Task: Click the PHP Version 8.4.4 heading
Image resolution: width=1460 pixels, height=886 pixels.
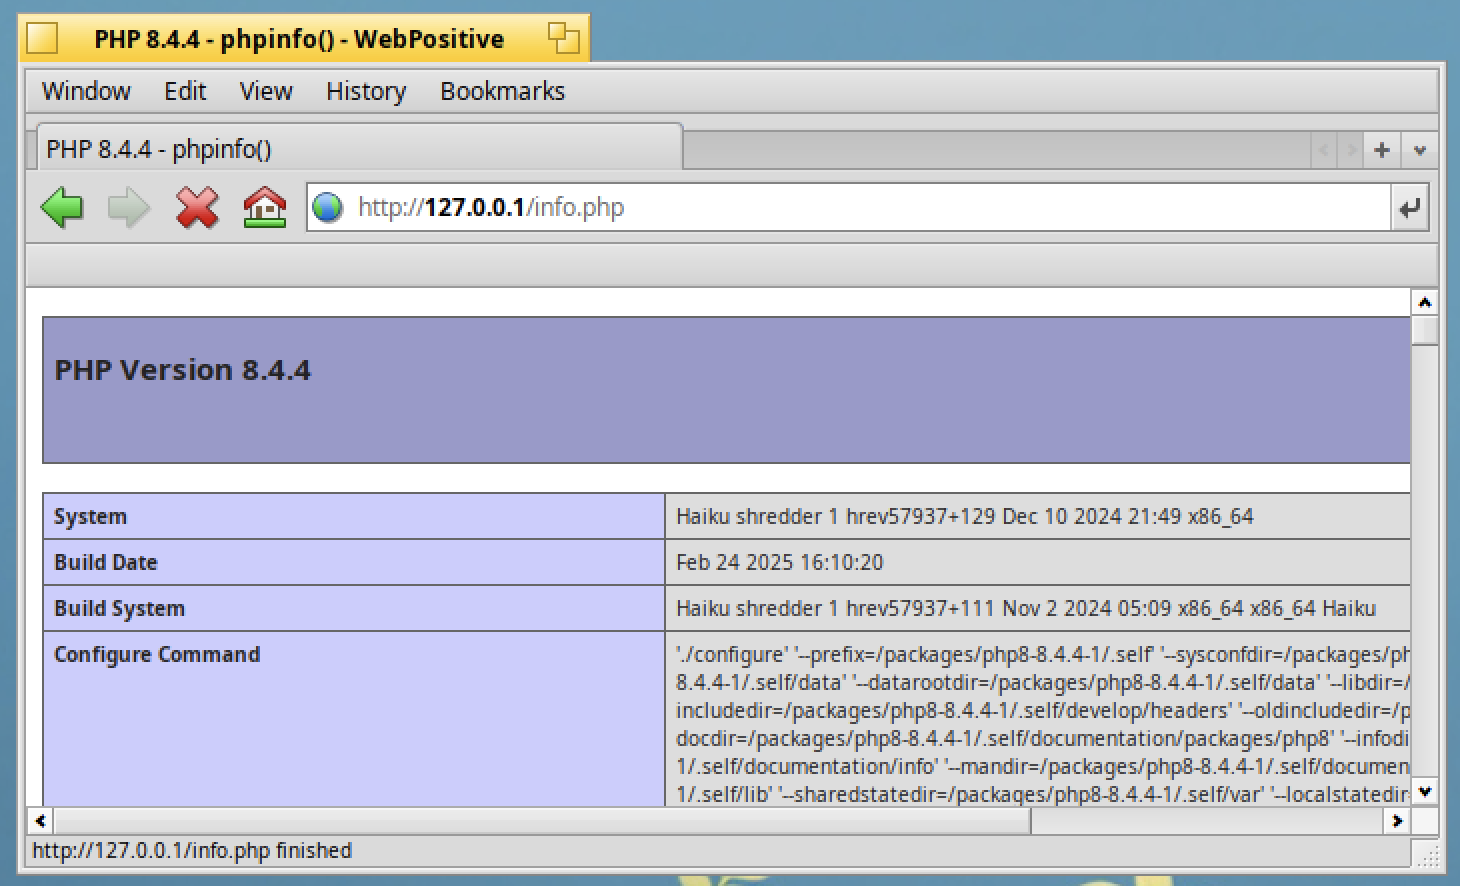Action: tap(182, 370)
